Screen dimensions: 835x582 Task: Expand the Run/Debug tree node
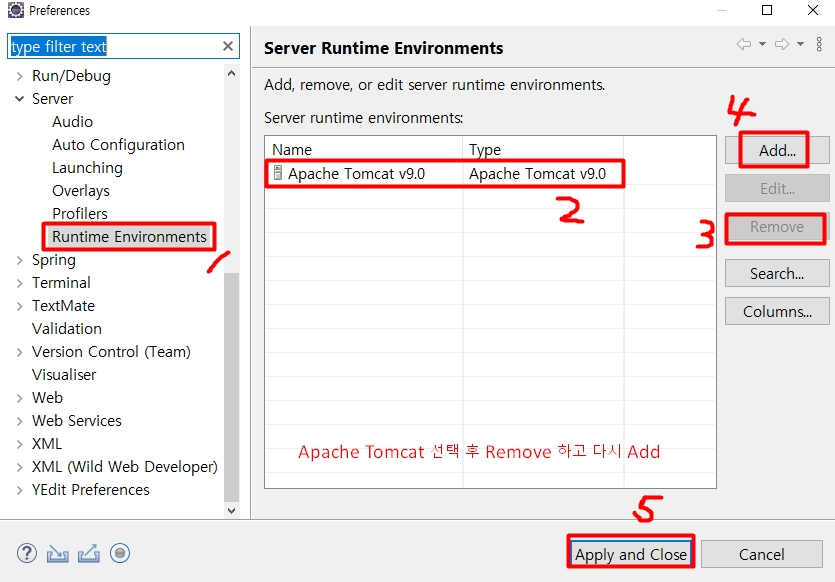20,76
